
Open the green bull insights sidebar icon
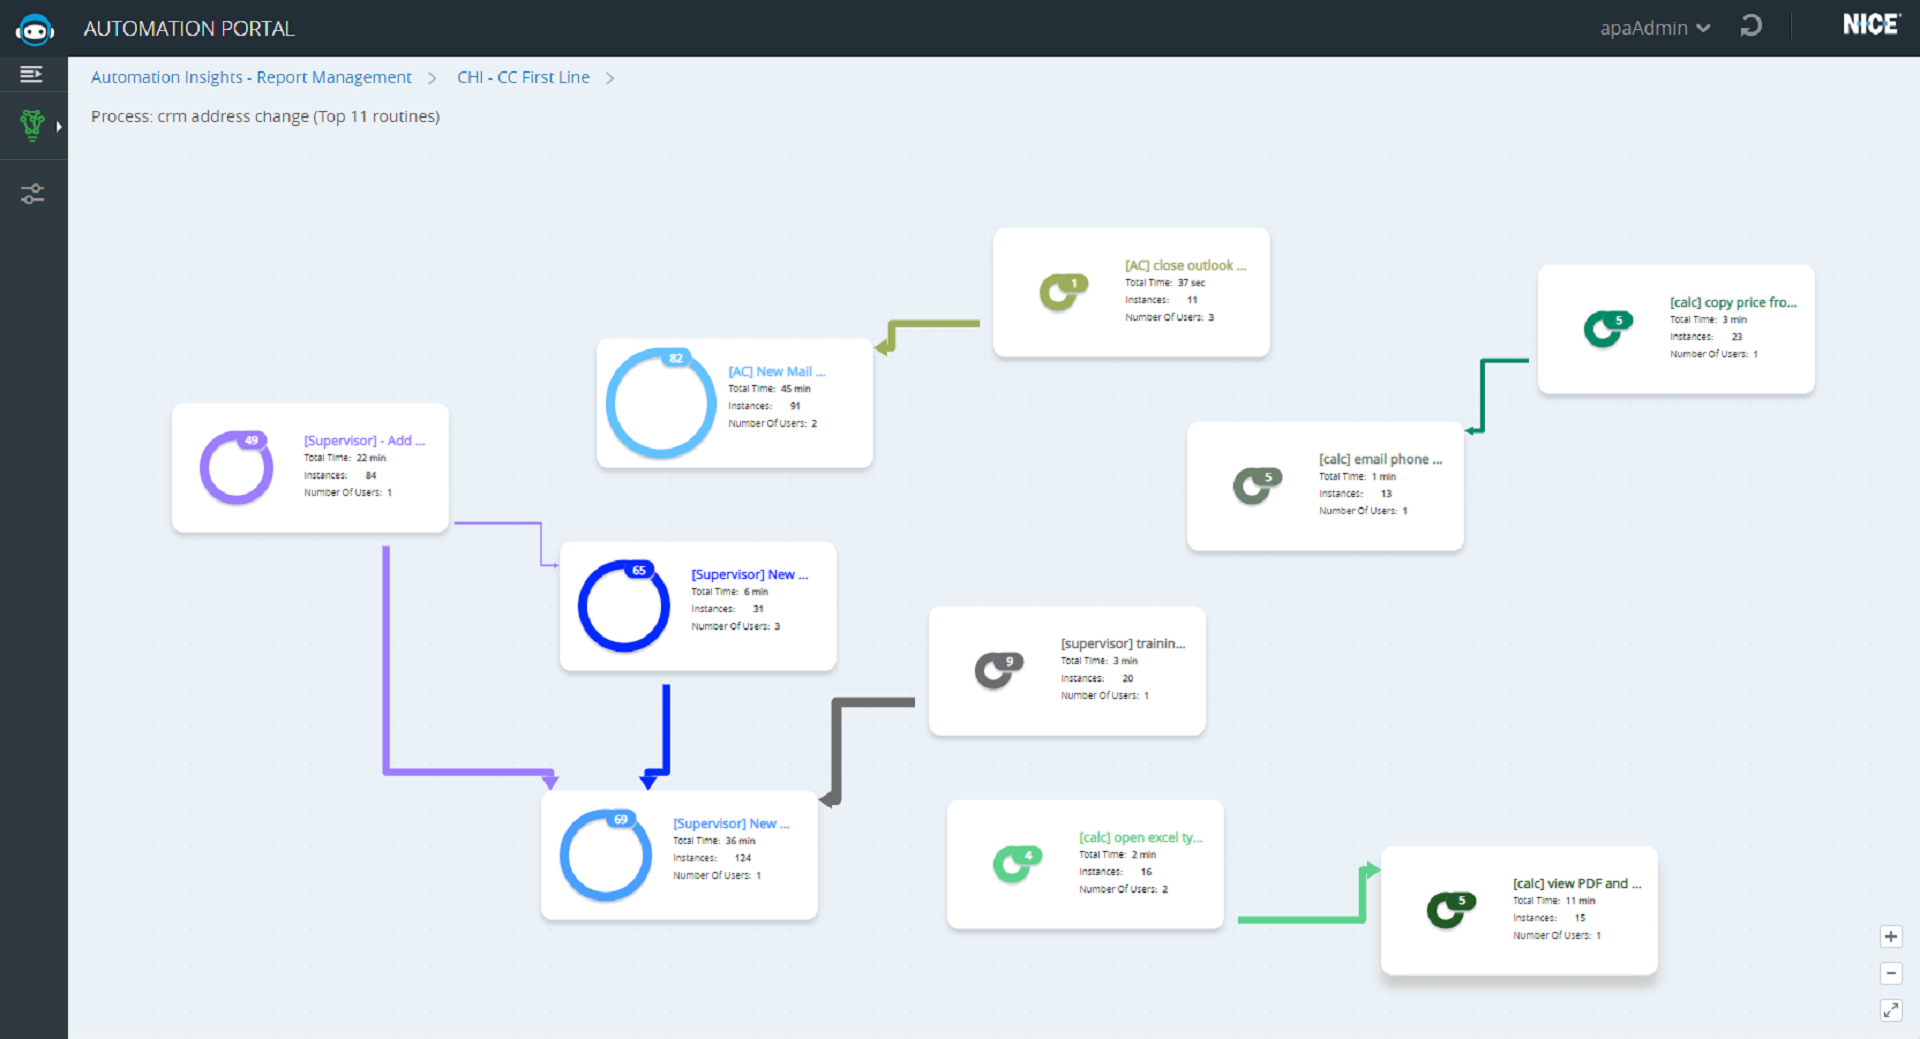point(32,125)
